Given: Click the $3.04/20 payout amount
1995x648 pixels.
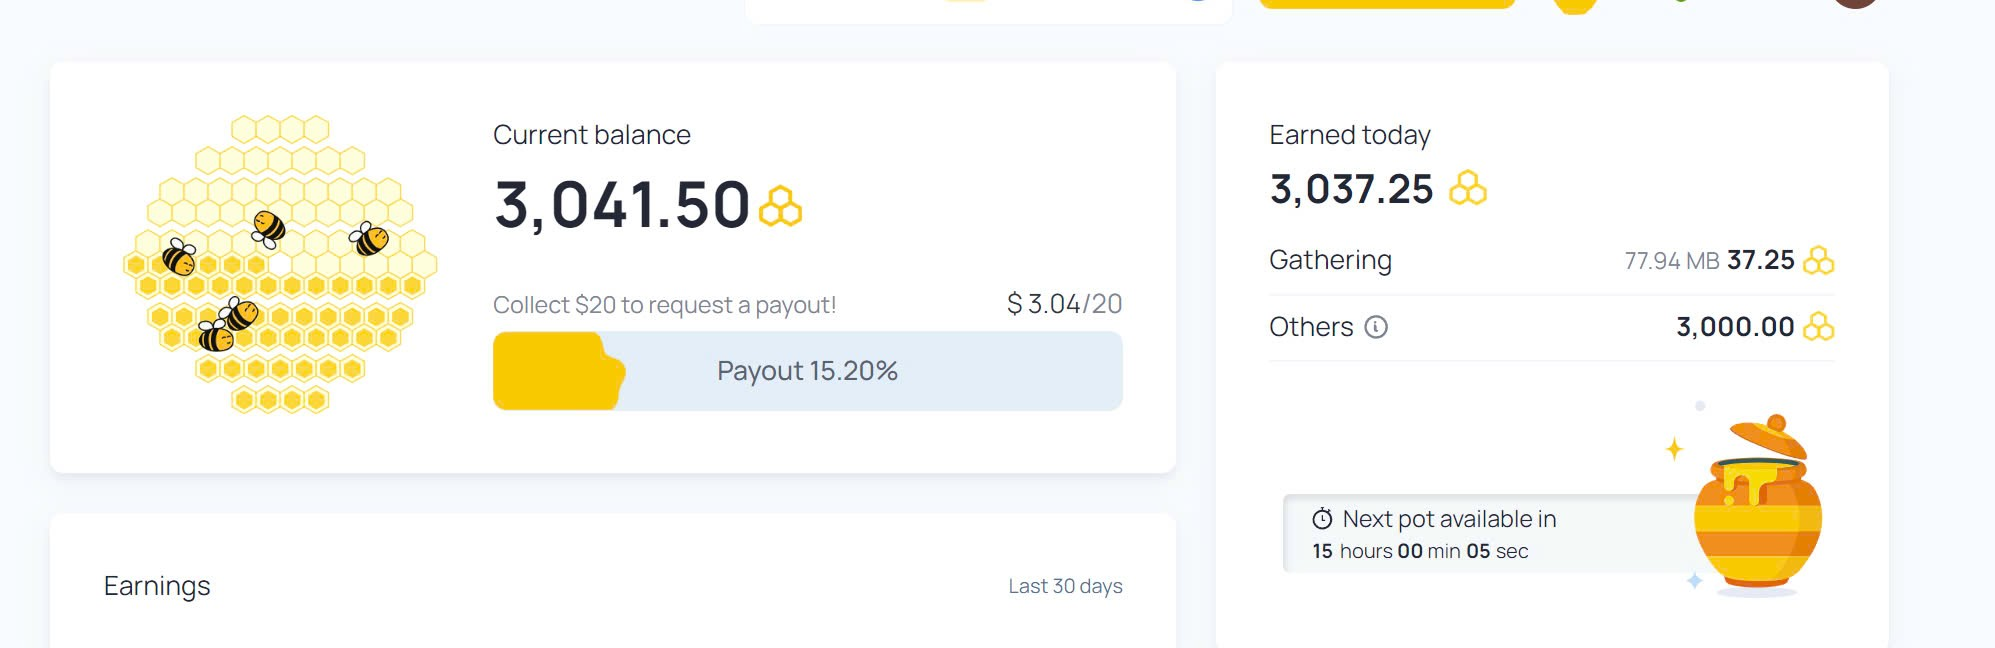Looking at the screenshot, I should [x=1064, y=304].
